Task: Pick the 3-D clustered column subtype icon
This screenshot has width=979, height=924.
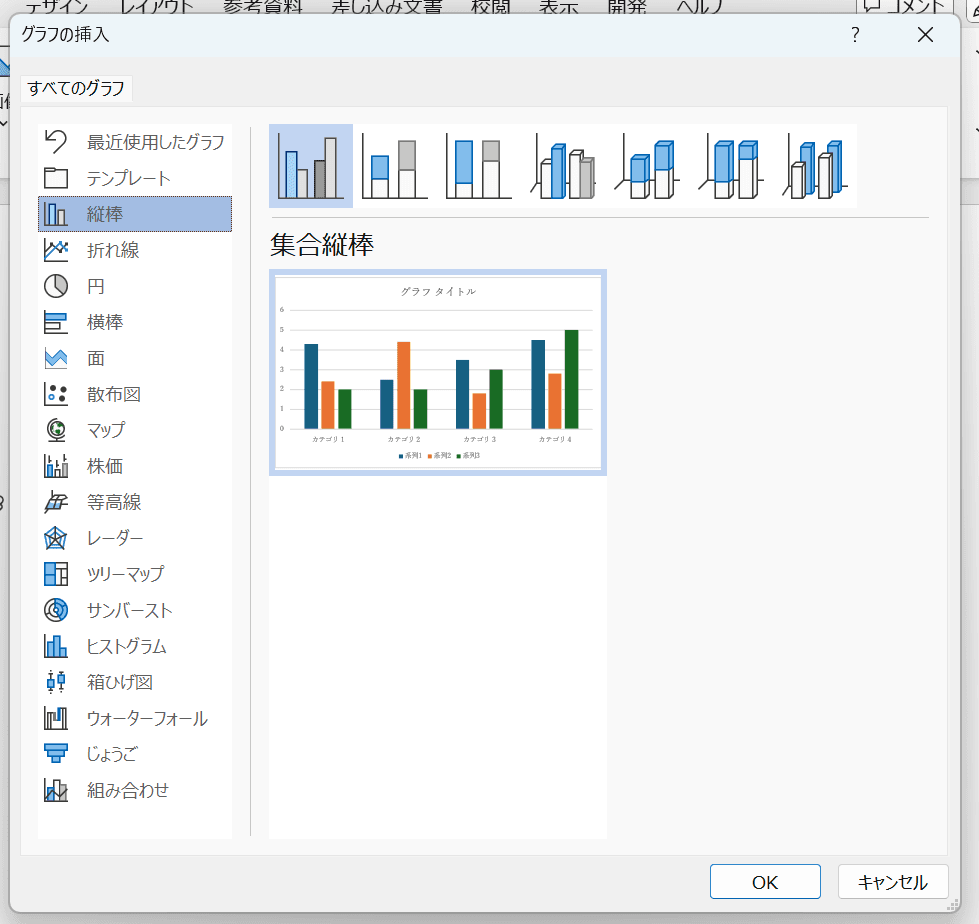Action: pyautogui.click(x=563, y=166)
